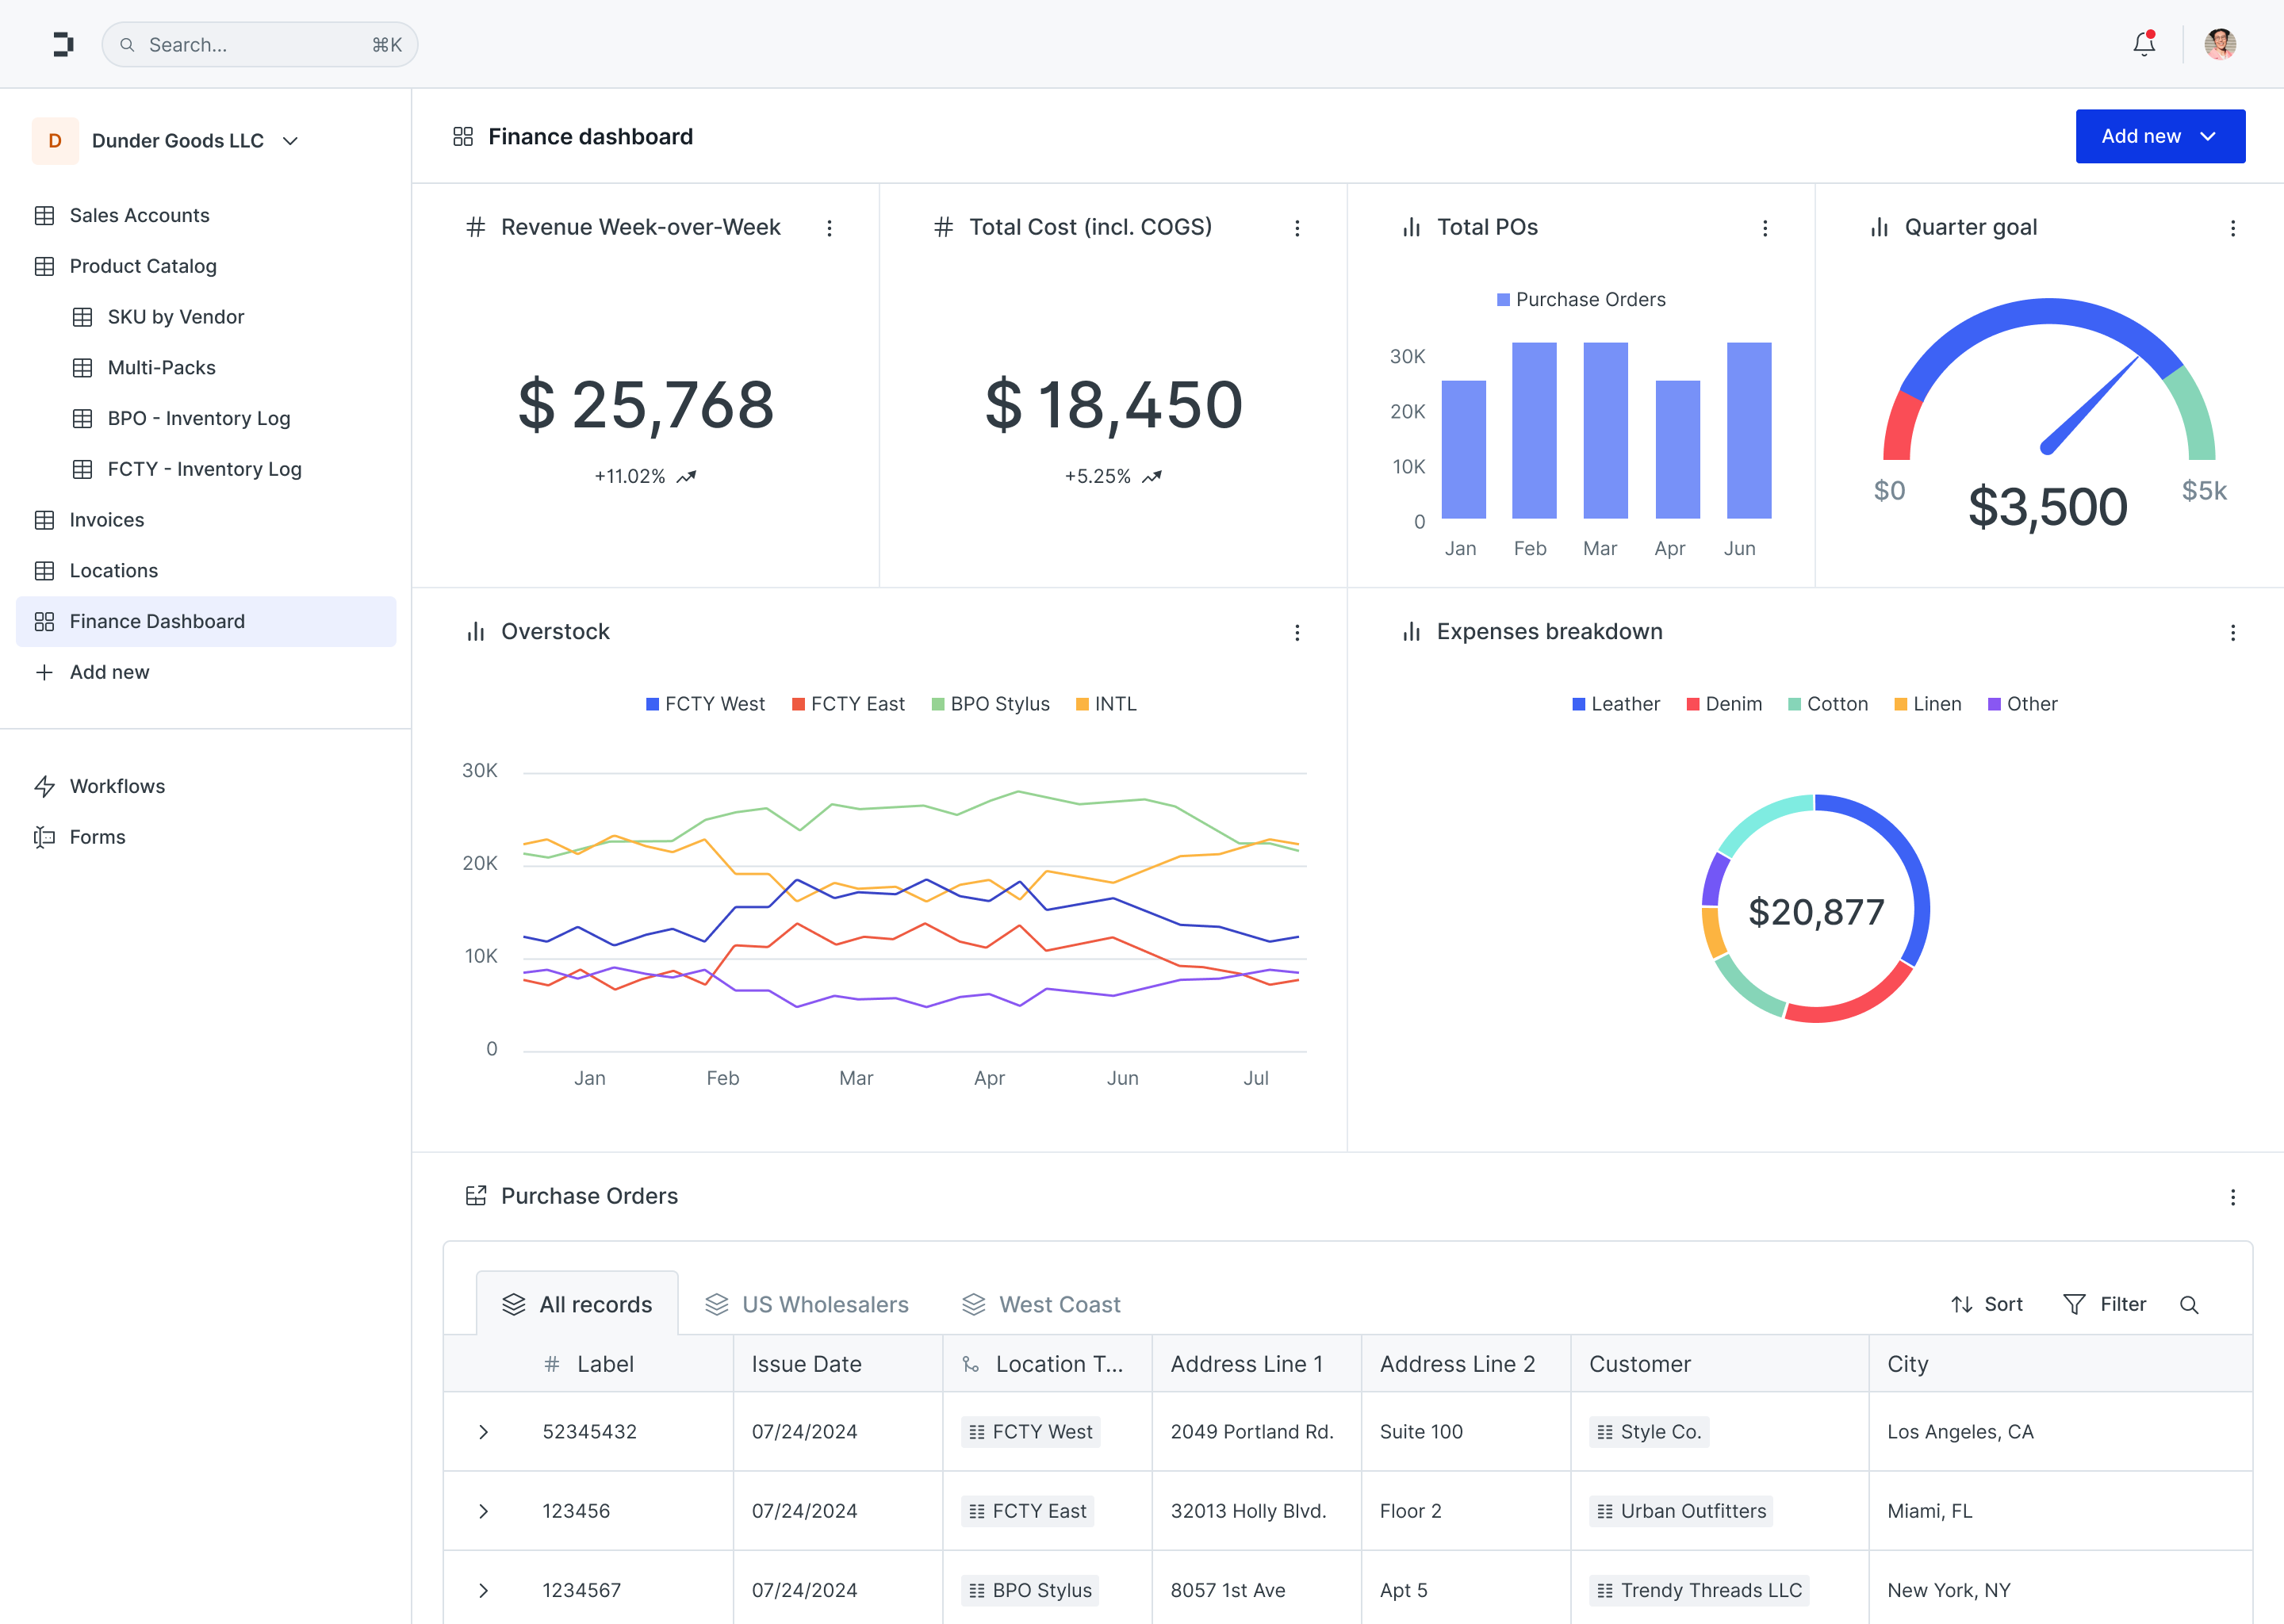The width and height of the screenshot is (2284, 1624).
Task: Click Add new in the sidebar
Action: pyautogui.click(x=109, y=673)
